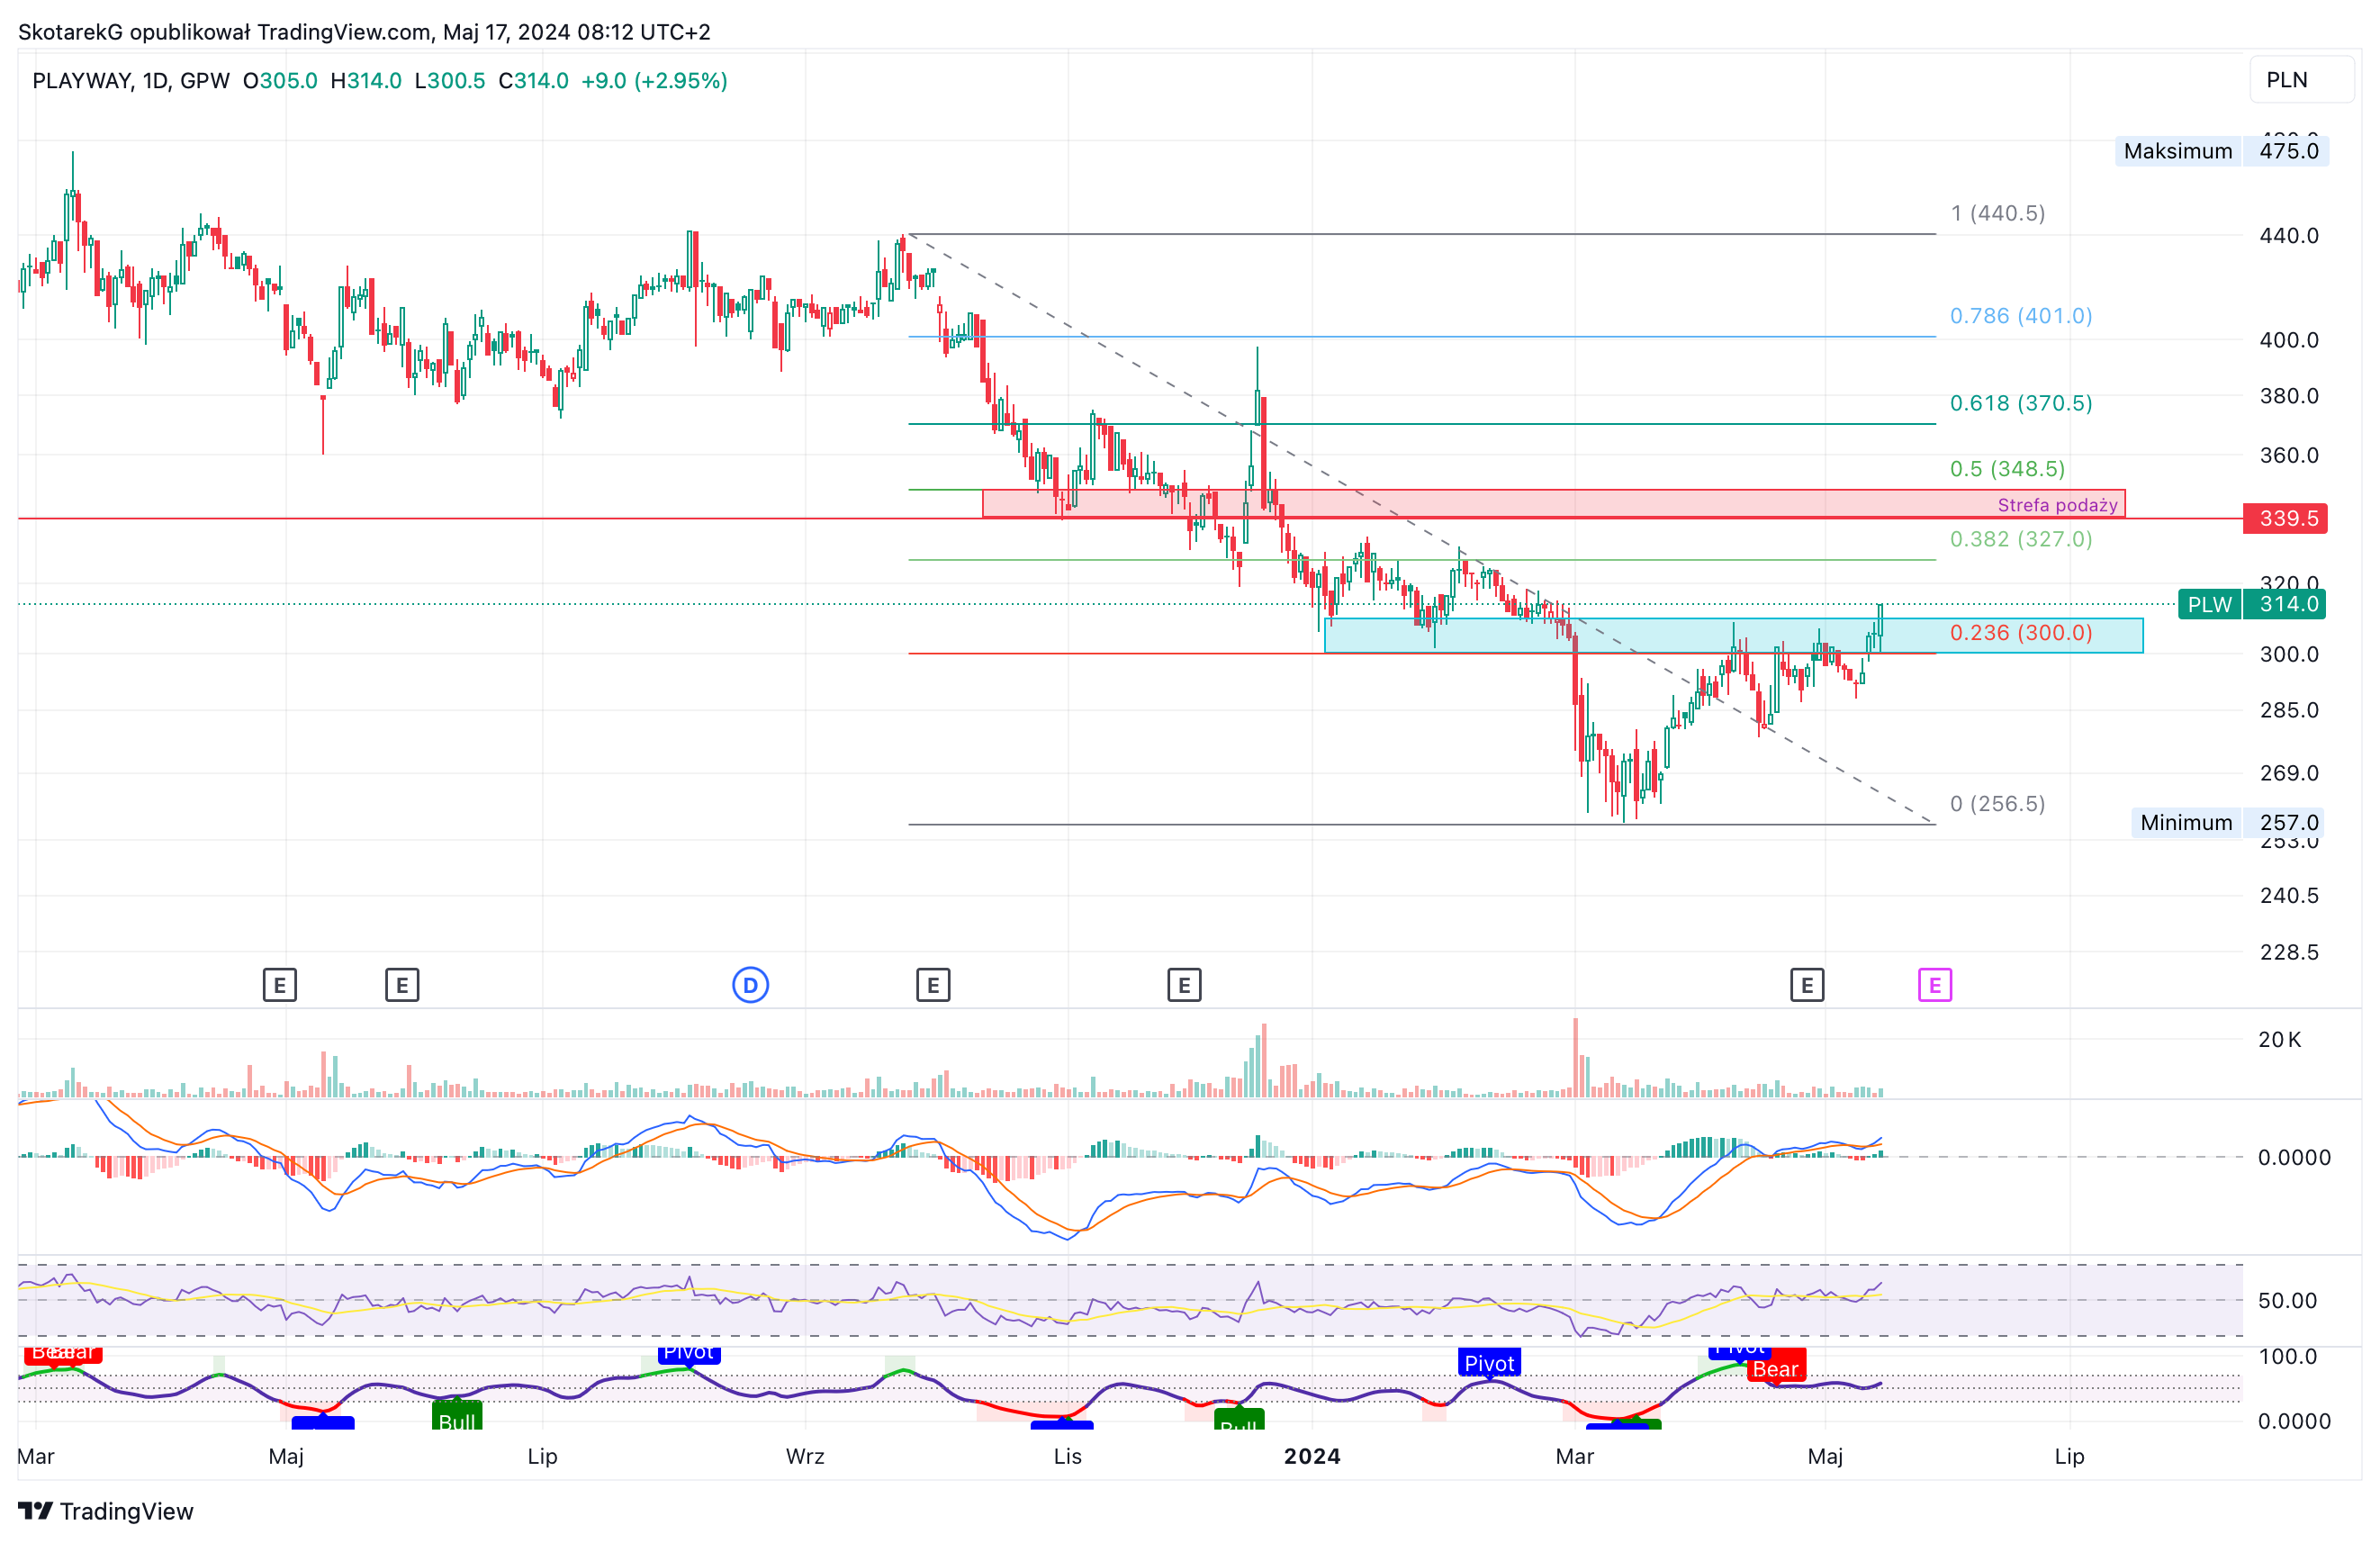Screen dimensions: 2380x1543
Task: Click the 50.00 RSI scale label
Action: tap(2288, 1301)
